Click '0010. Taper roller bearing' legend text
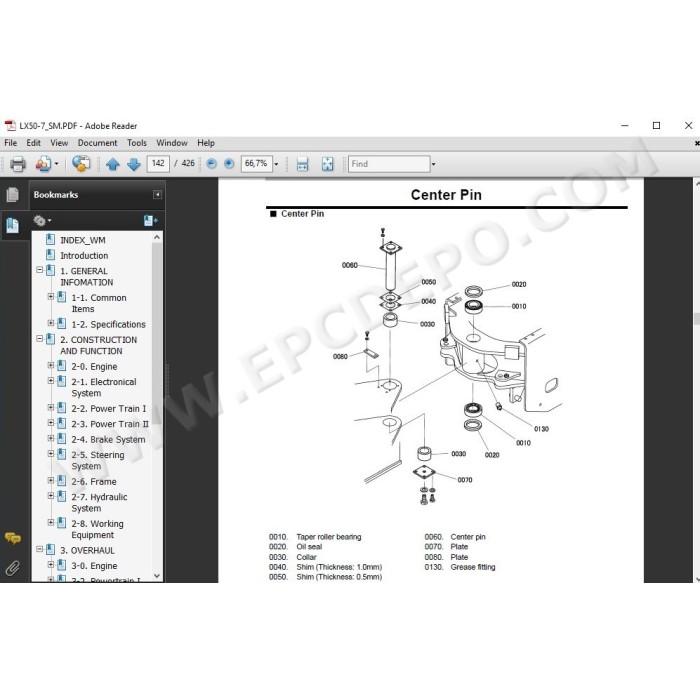Image resolution: width=700 pixels, height=700 pixels. (315, 537)
